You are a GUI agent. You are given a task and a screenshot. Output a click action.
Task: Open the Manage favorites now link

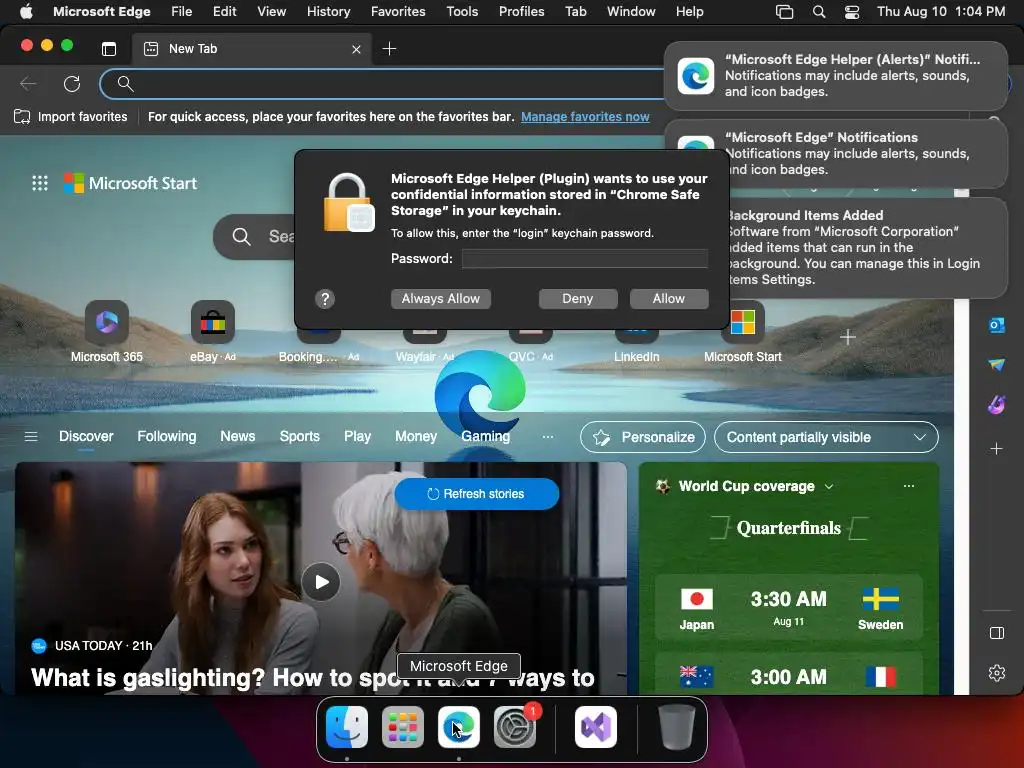pos(585,117)
